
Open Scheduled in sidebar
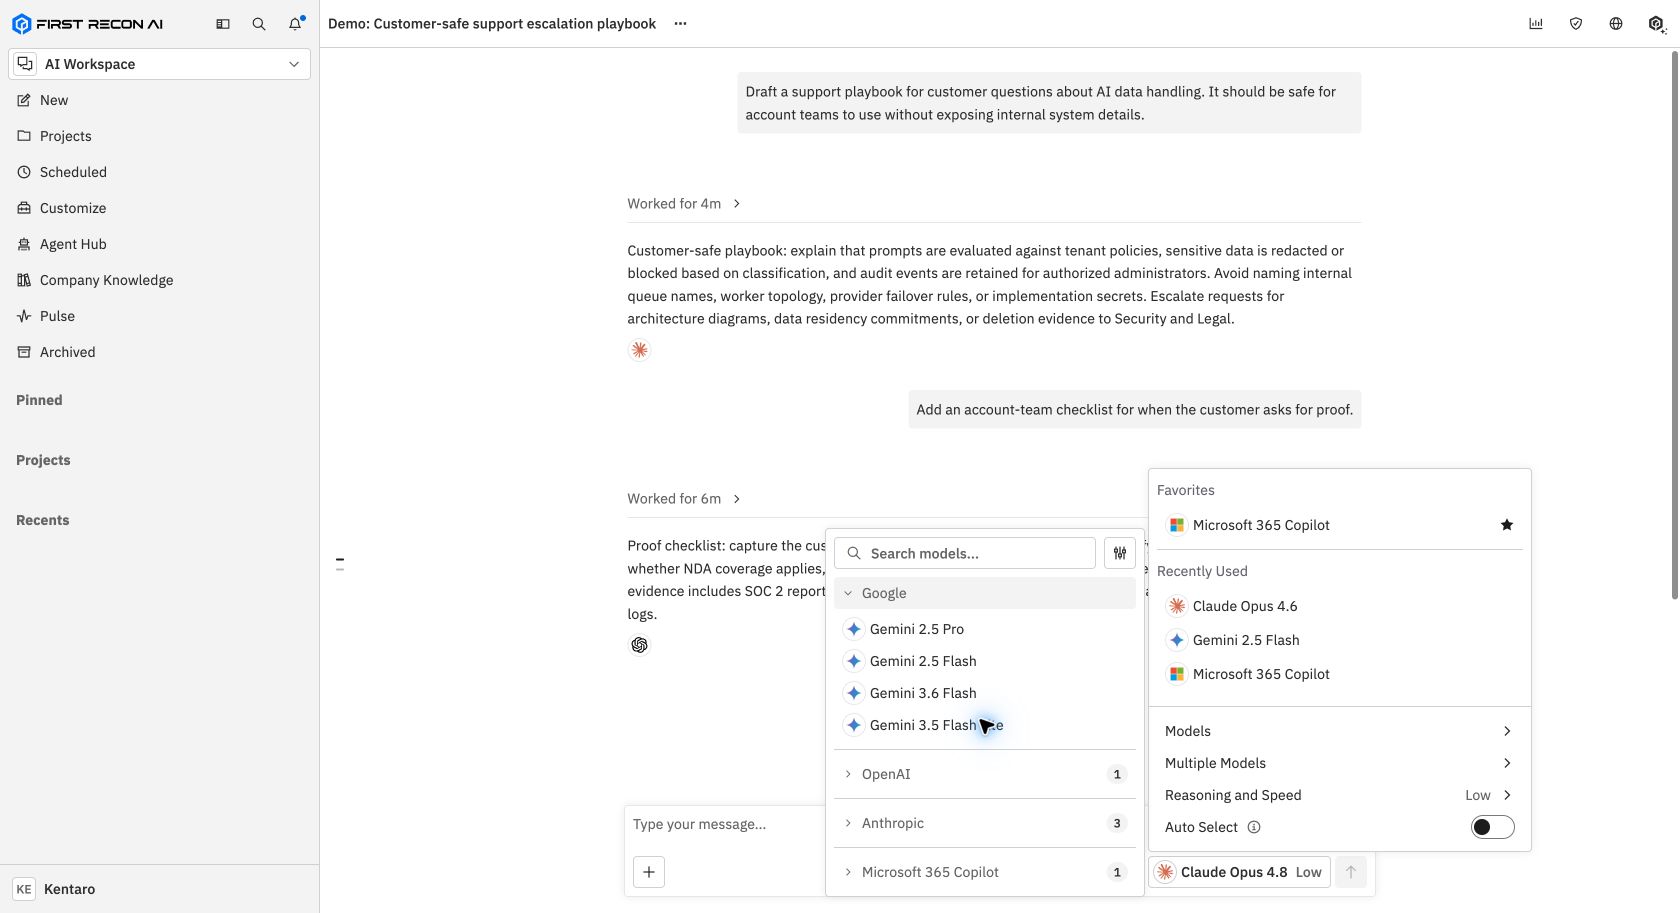160,172
